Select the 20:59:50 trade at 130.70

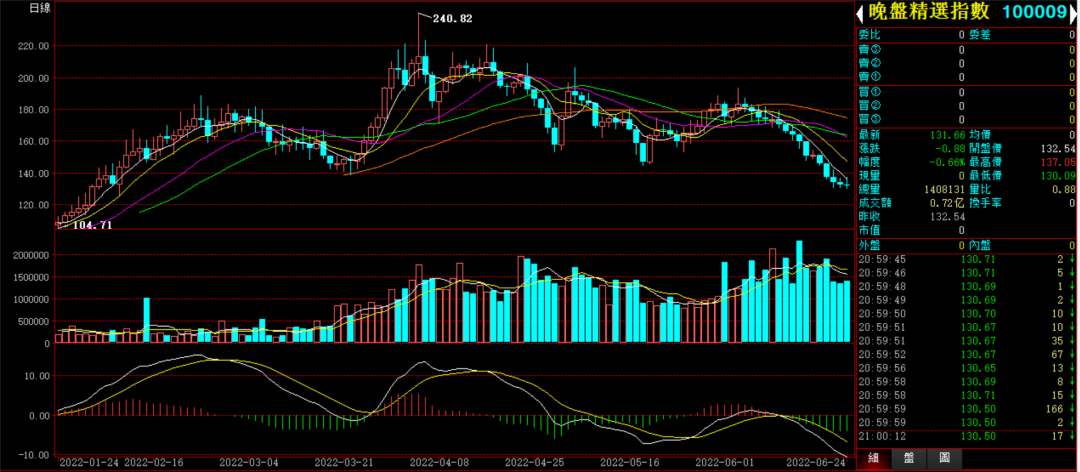(966, 314)
